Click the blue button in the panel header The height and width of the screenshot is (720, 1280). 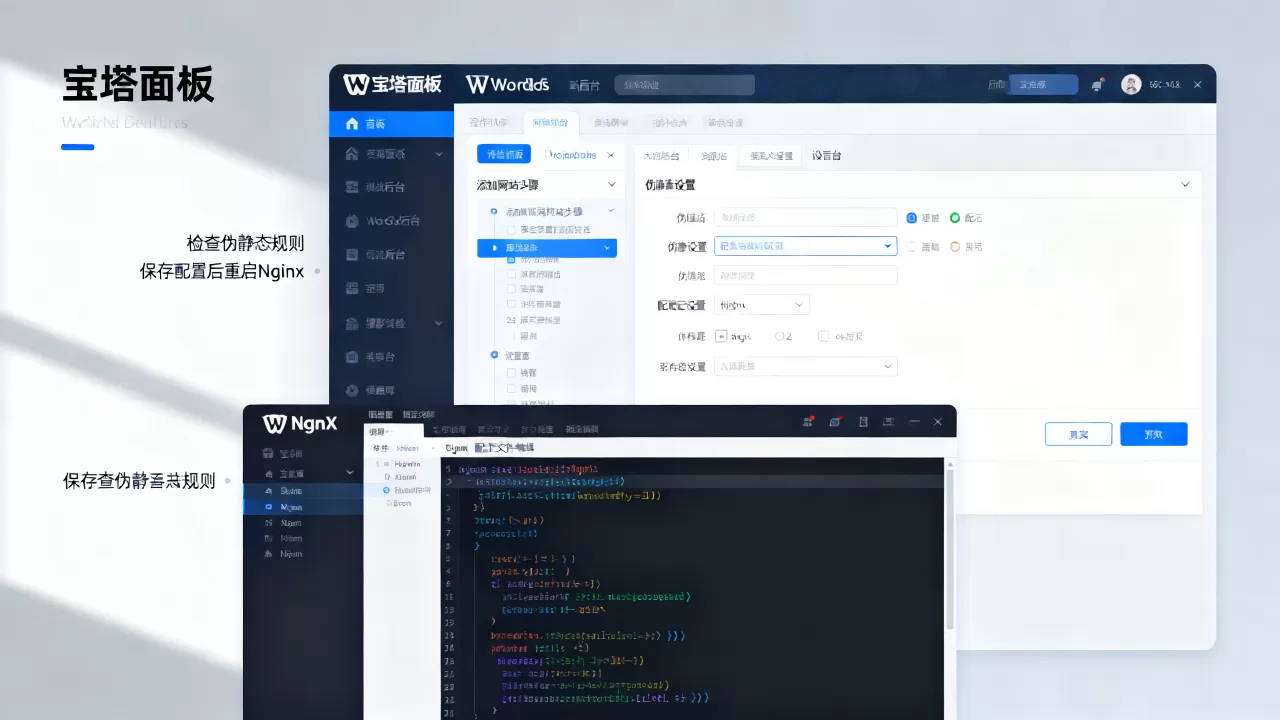[x=1043, y=85]
